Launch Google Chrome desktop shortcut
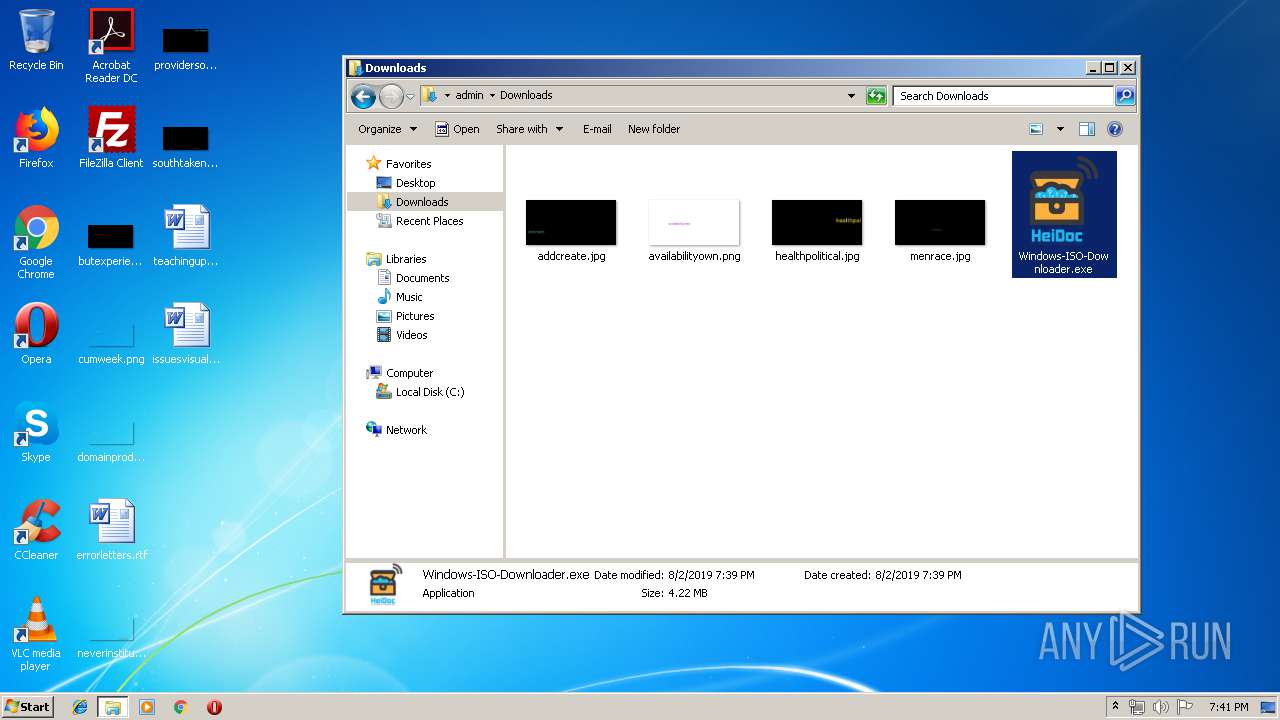This screenshot has width=1280, height=720. click(x=36, y=242)
